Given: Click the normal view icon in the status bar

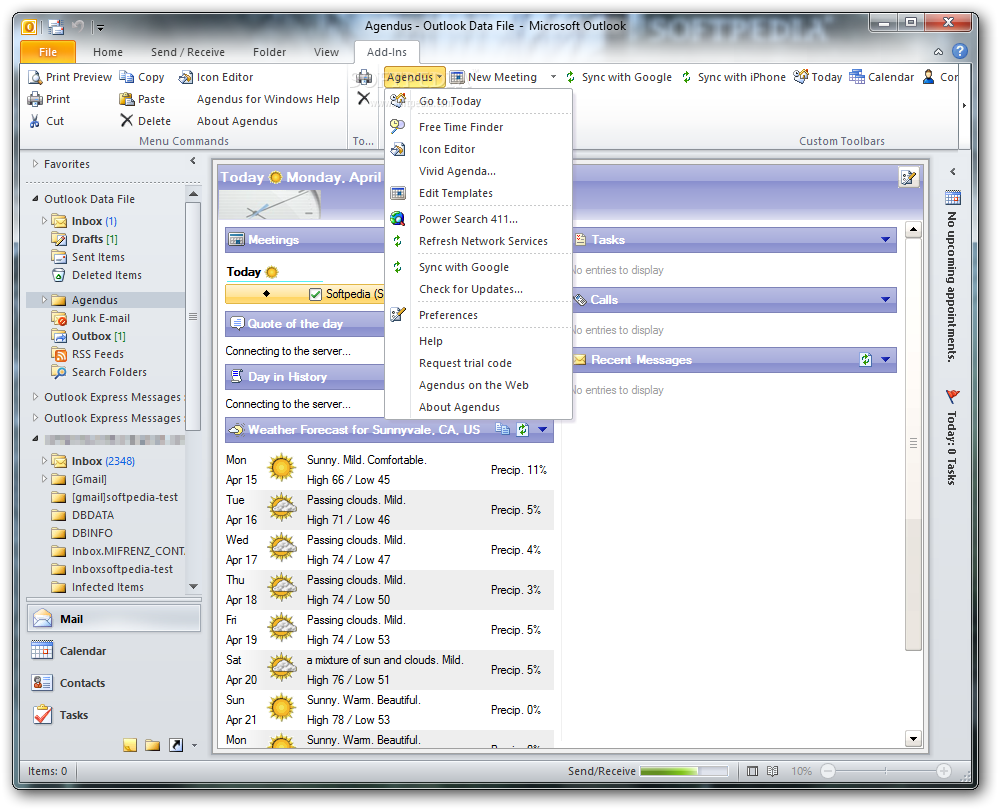Looking at the screenshot, I should [752, 771].
